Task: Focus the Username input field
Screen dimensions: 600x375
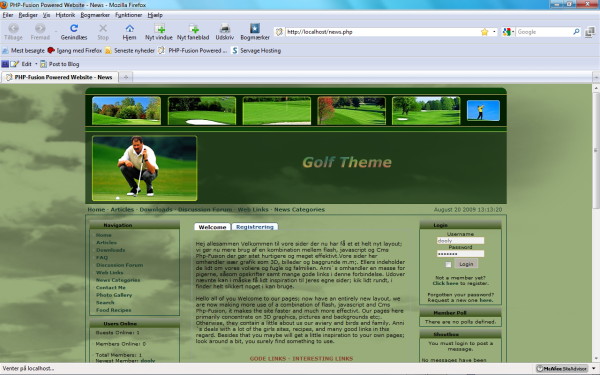Action: coord(460,241)
